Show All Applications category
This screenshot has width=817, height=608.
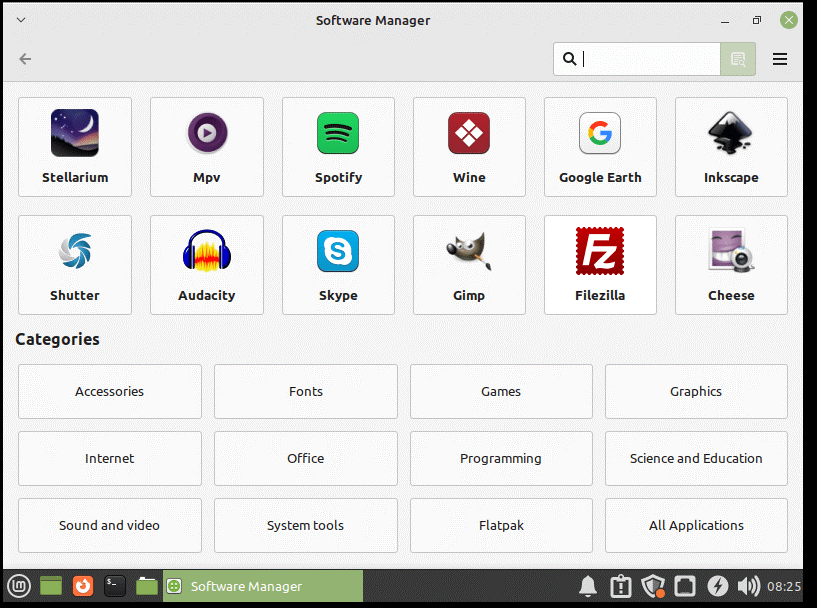[x=696, y=525]
